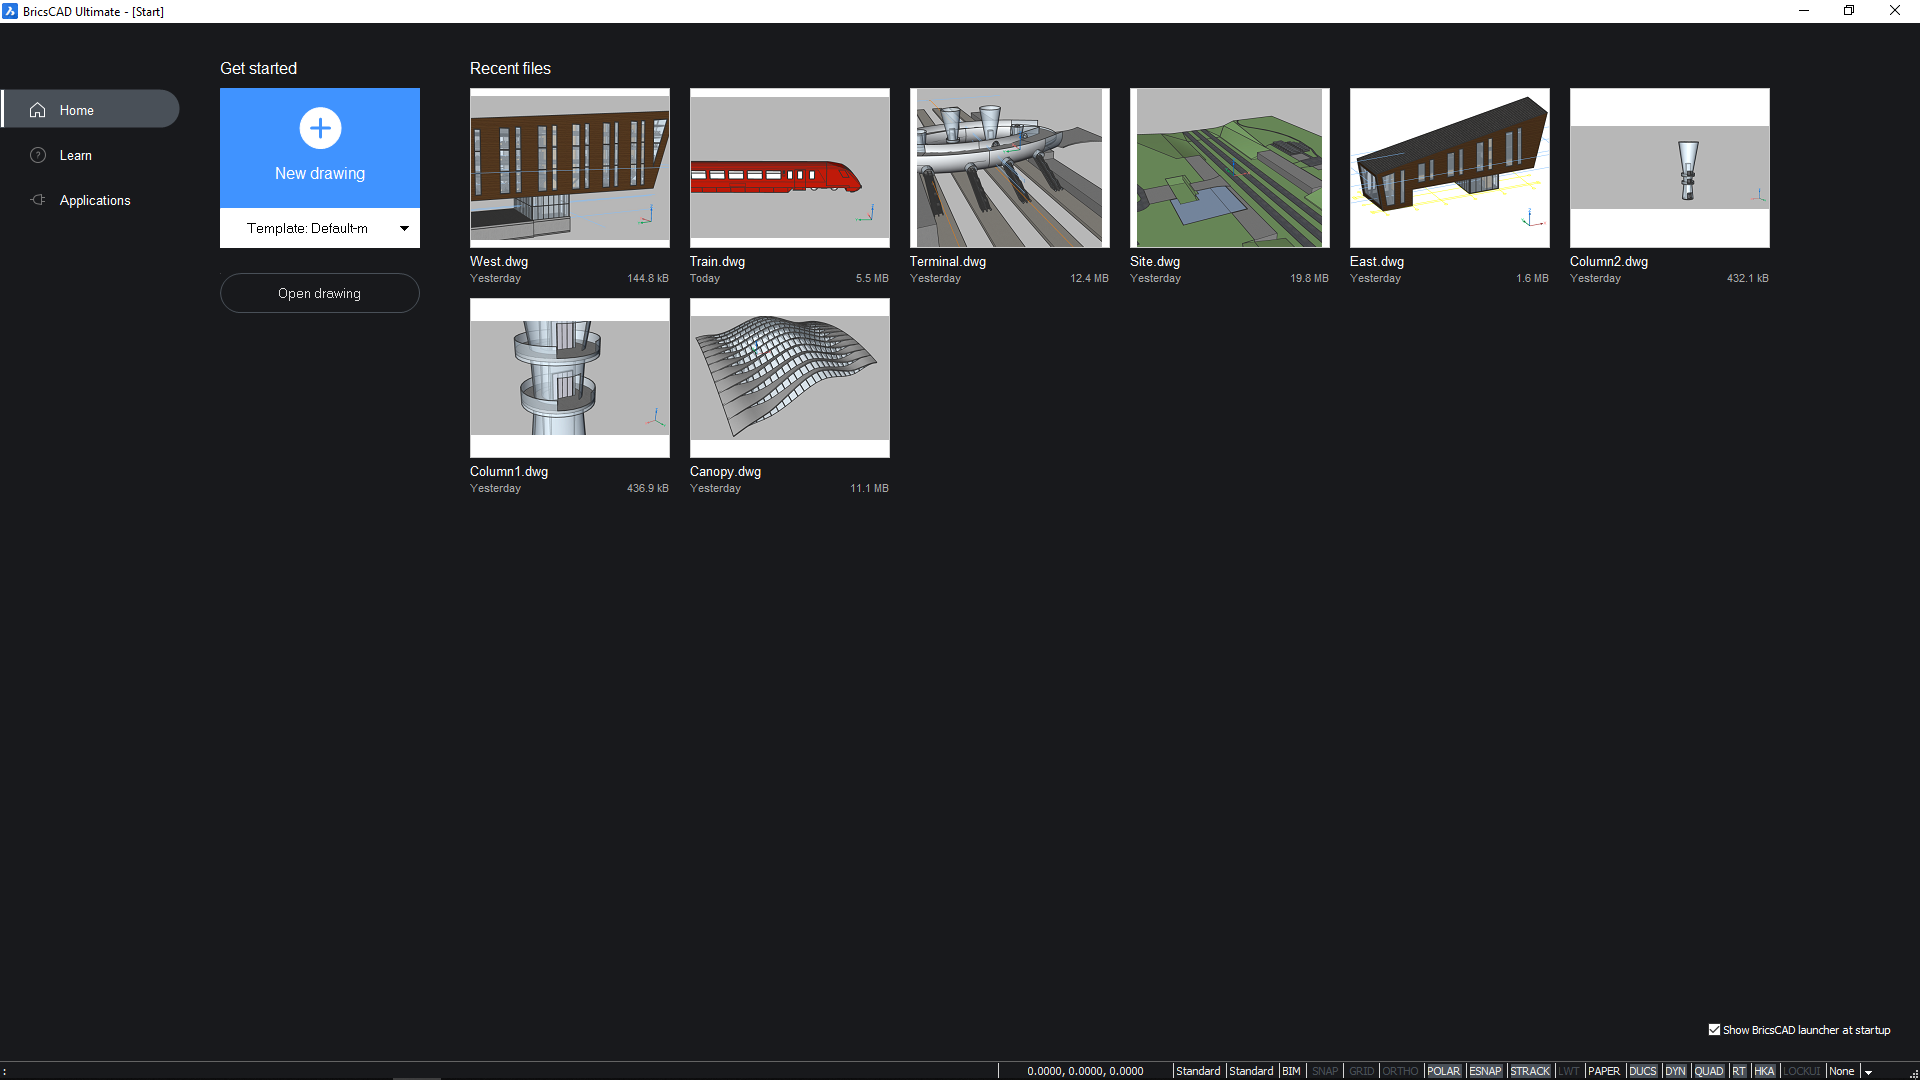Click the 0.0000 coordinates readout
This screenshot has width=1920, height=1080.
point(1085,1071)
